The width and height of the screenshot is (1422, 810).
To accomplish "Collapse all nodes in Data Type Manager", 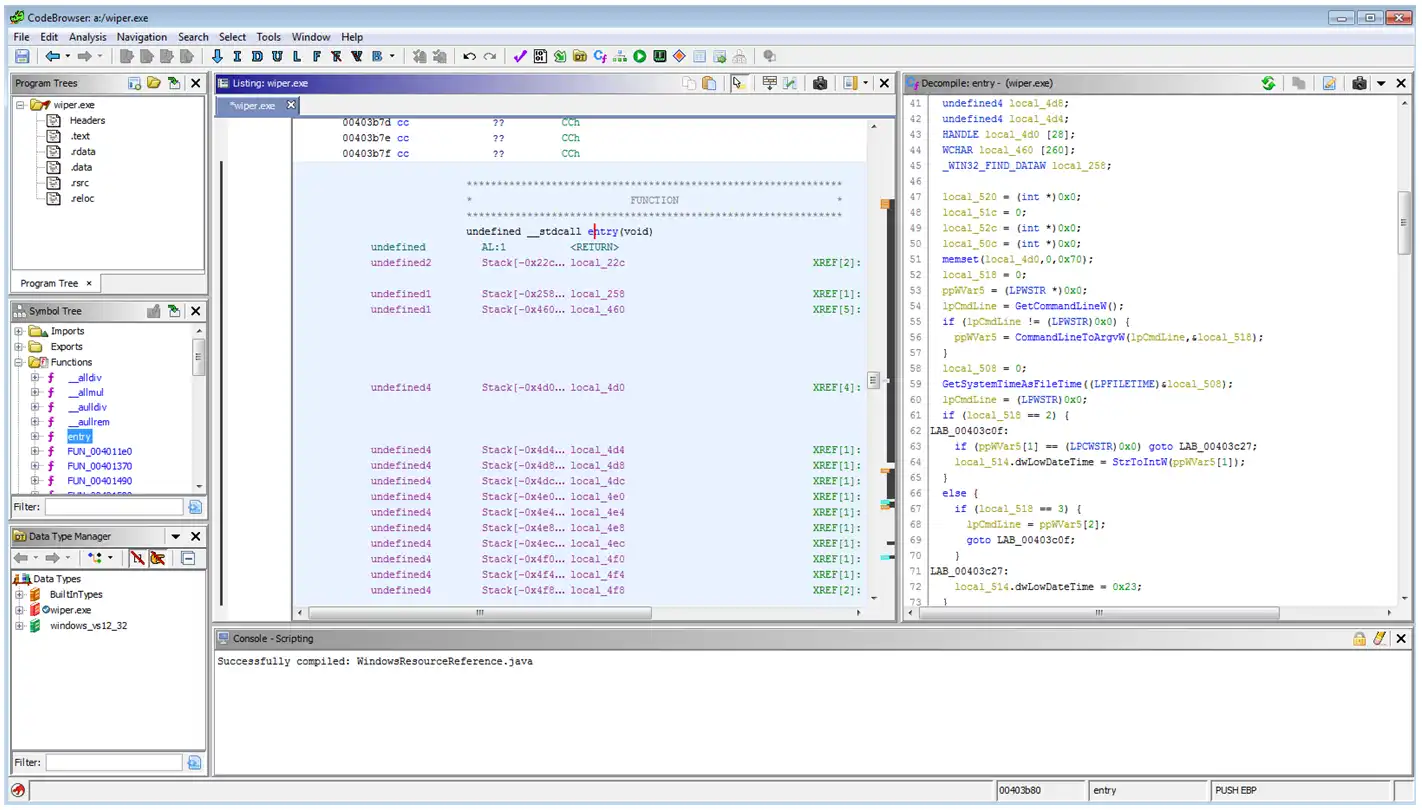I will [x=187, y=558].
